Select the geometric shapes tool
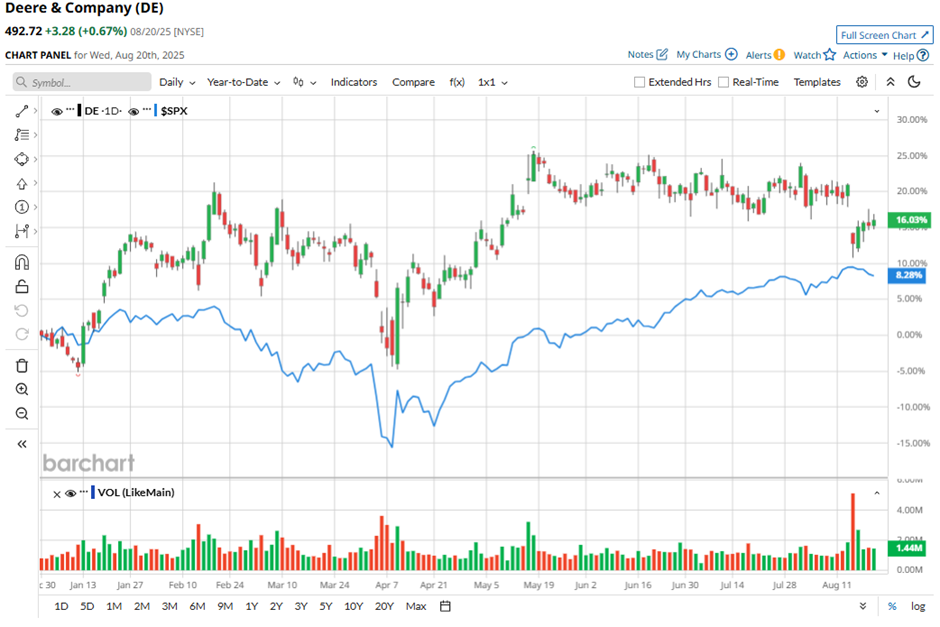The image size is (940, 627). pyautogui.click(x=22, y=159)
